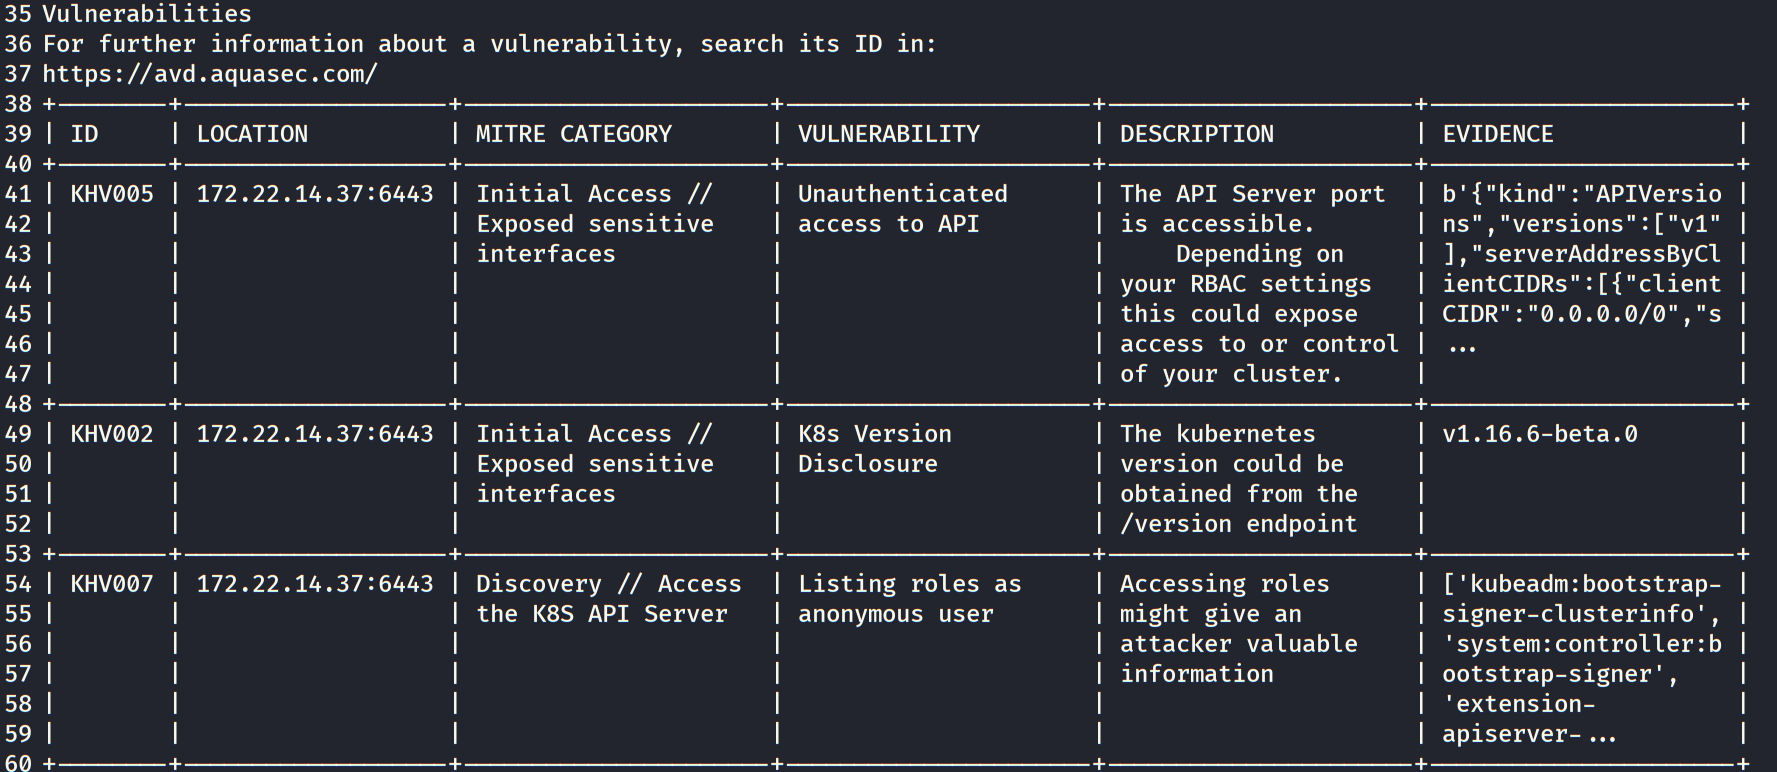Screen dimensions: 1777x772
Task: Click the IP address in KHV002 row
Action: [315, 434]
